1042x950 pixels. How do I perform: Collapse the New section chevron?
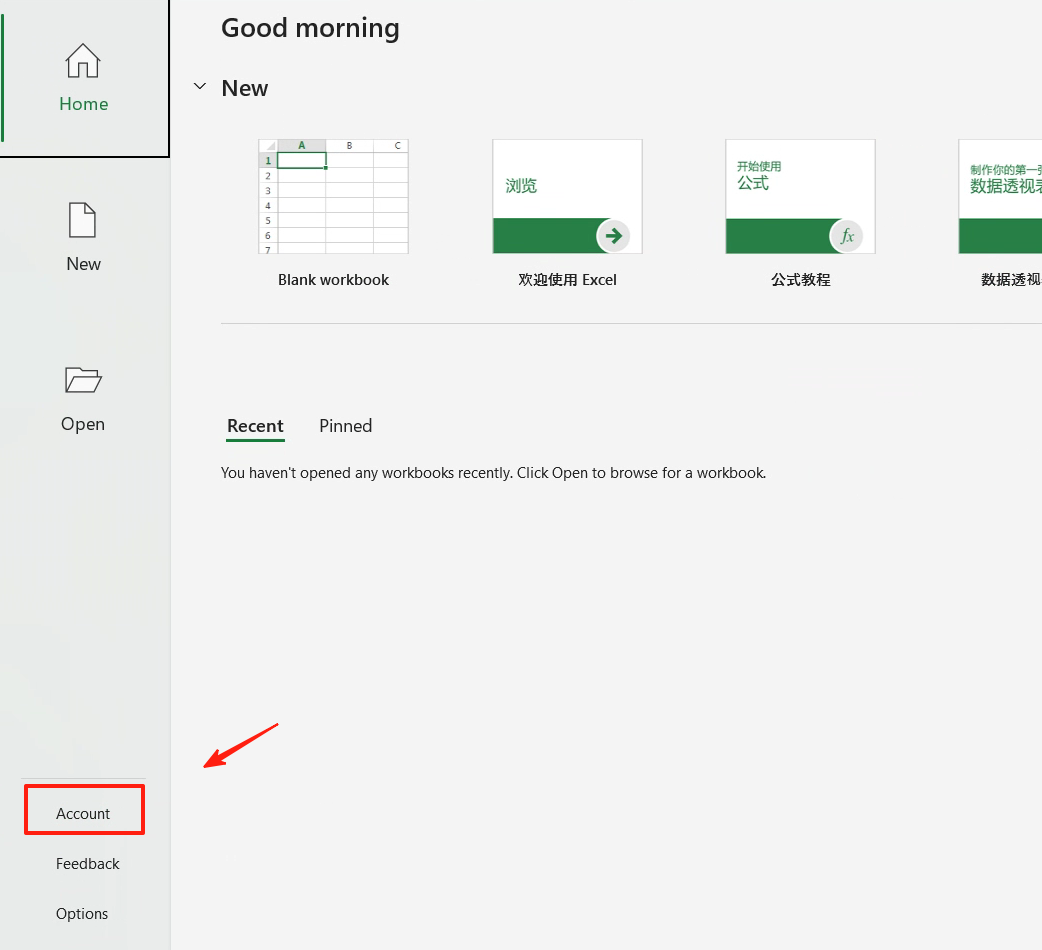point(199,88)
